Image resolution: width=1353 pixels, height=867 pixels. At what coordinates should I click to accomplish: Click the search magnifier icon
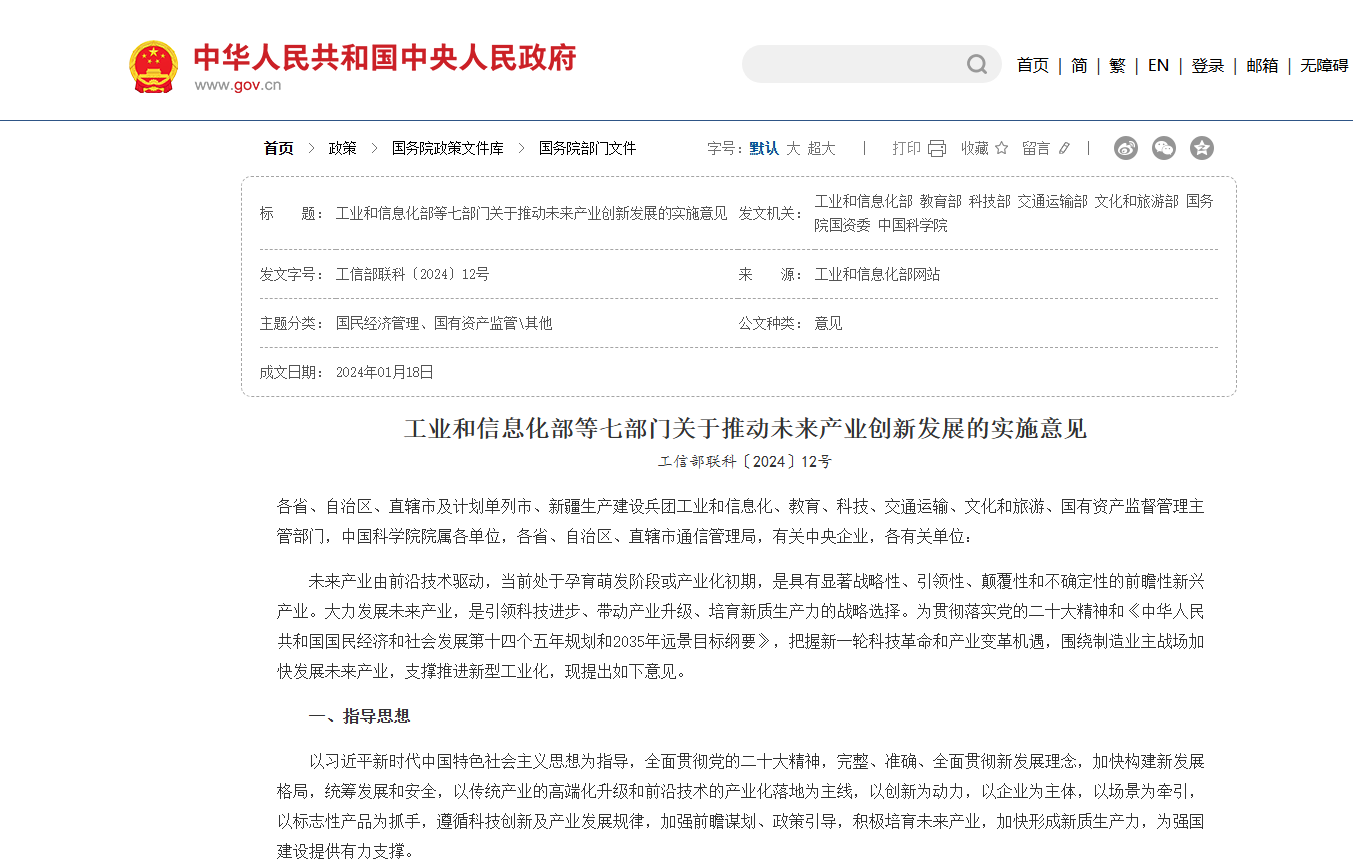[x=976, y=65]
